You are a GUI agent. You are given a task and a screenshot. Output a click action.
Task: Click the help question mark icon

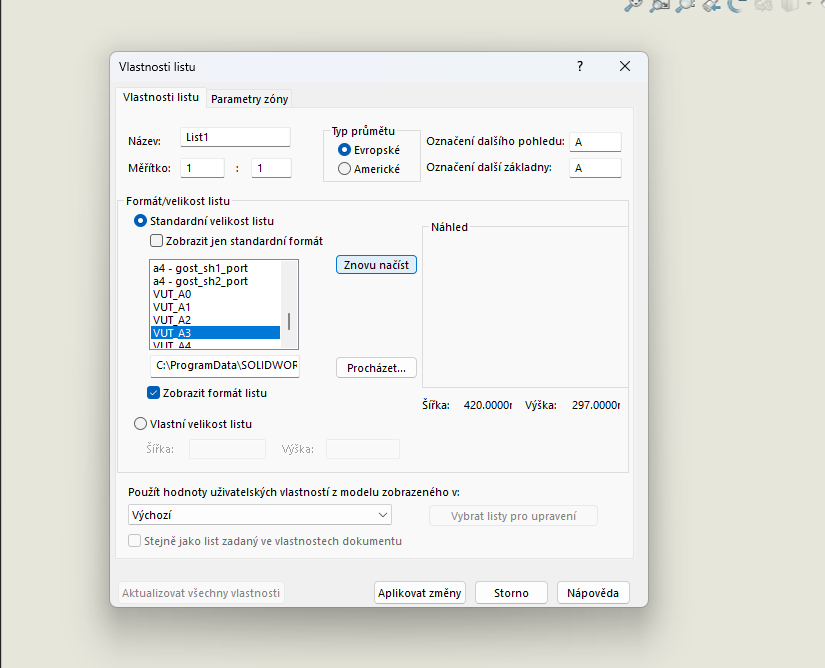click(x=579, y=66)
